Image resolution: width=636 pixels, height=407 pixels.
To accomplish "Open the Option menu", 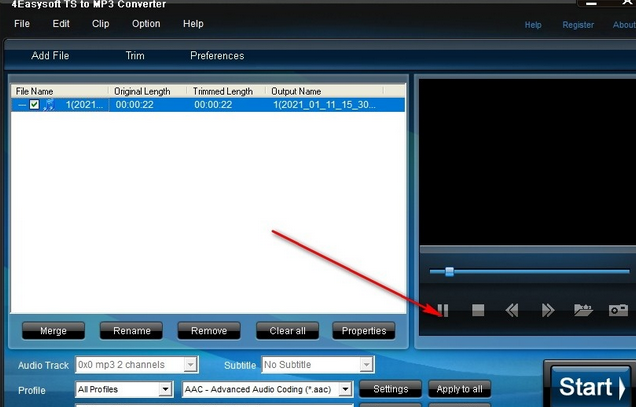I will pos(146,24).
